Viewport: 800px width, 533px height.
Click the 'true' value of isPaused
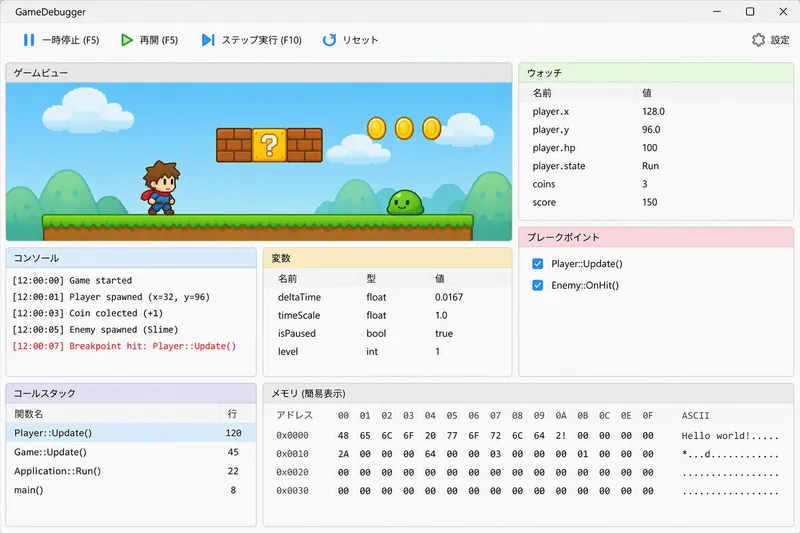[444, 334]
